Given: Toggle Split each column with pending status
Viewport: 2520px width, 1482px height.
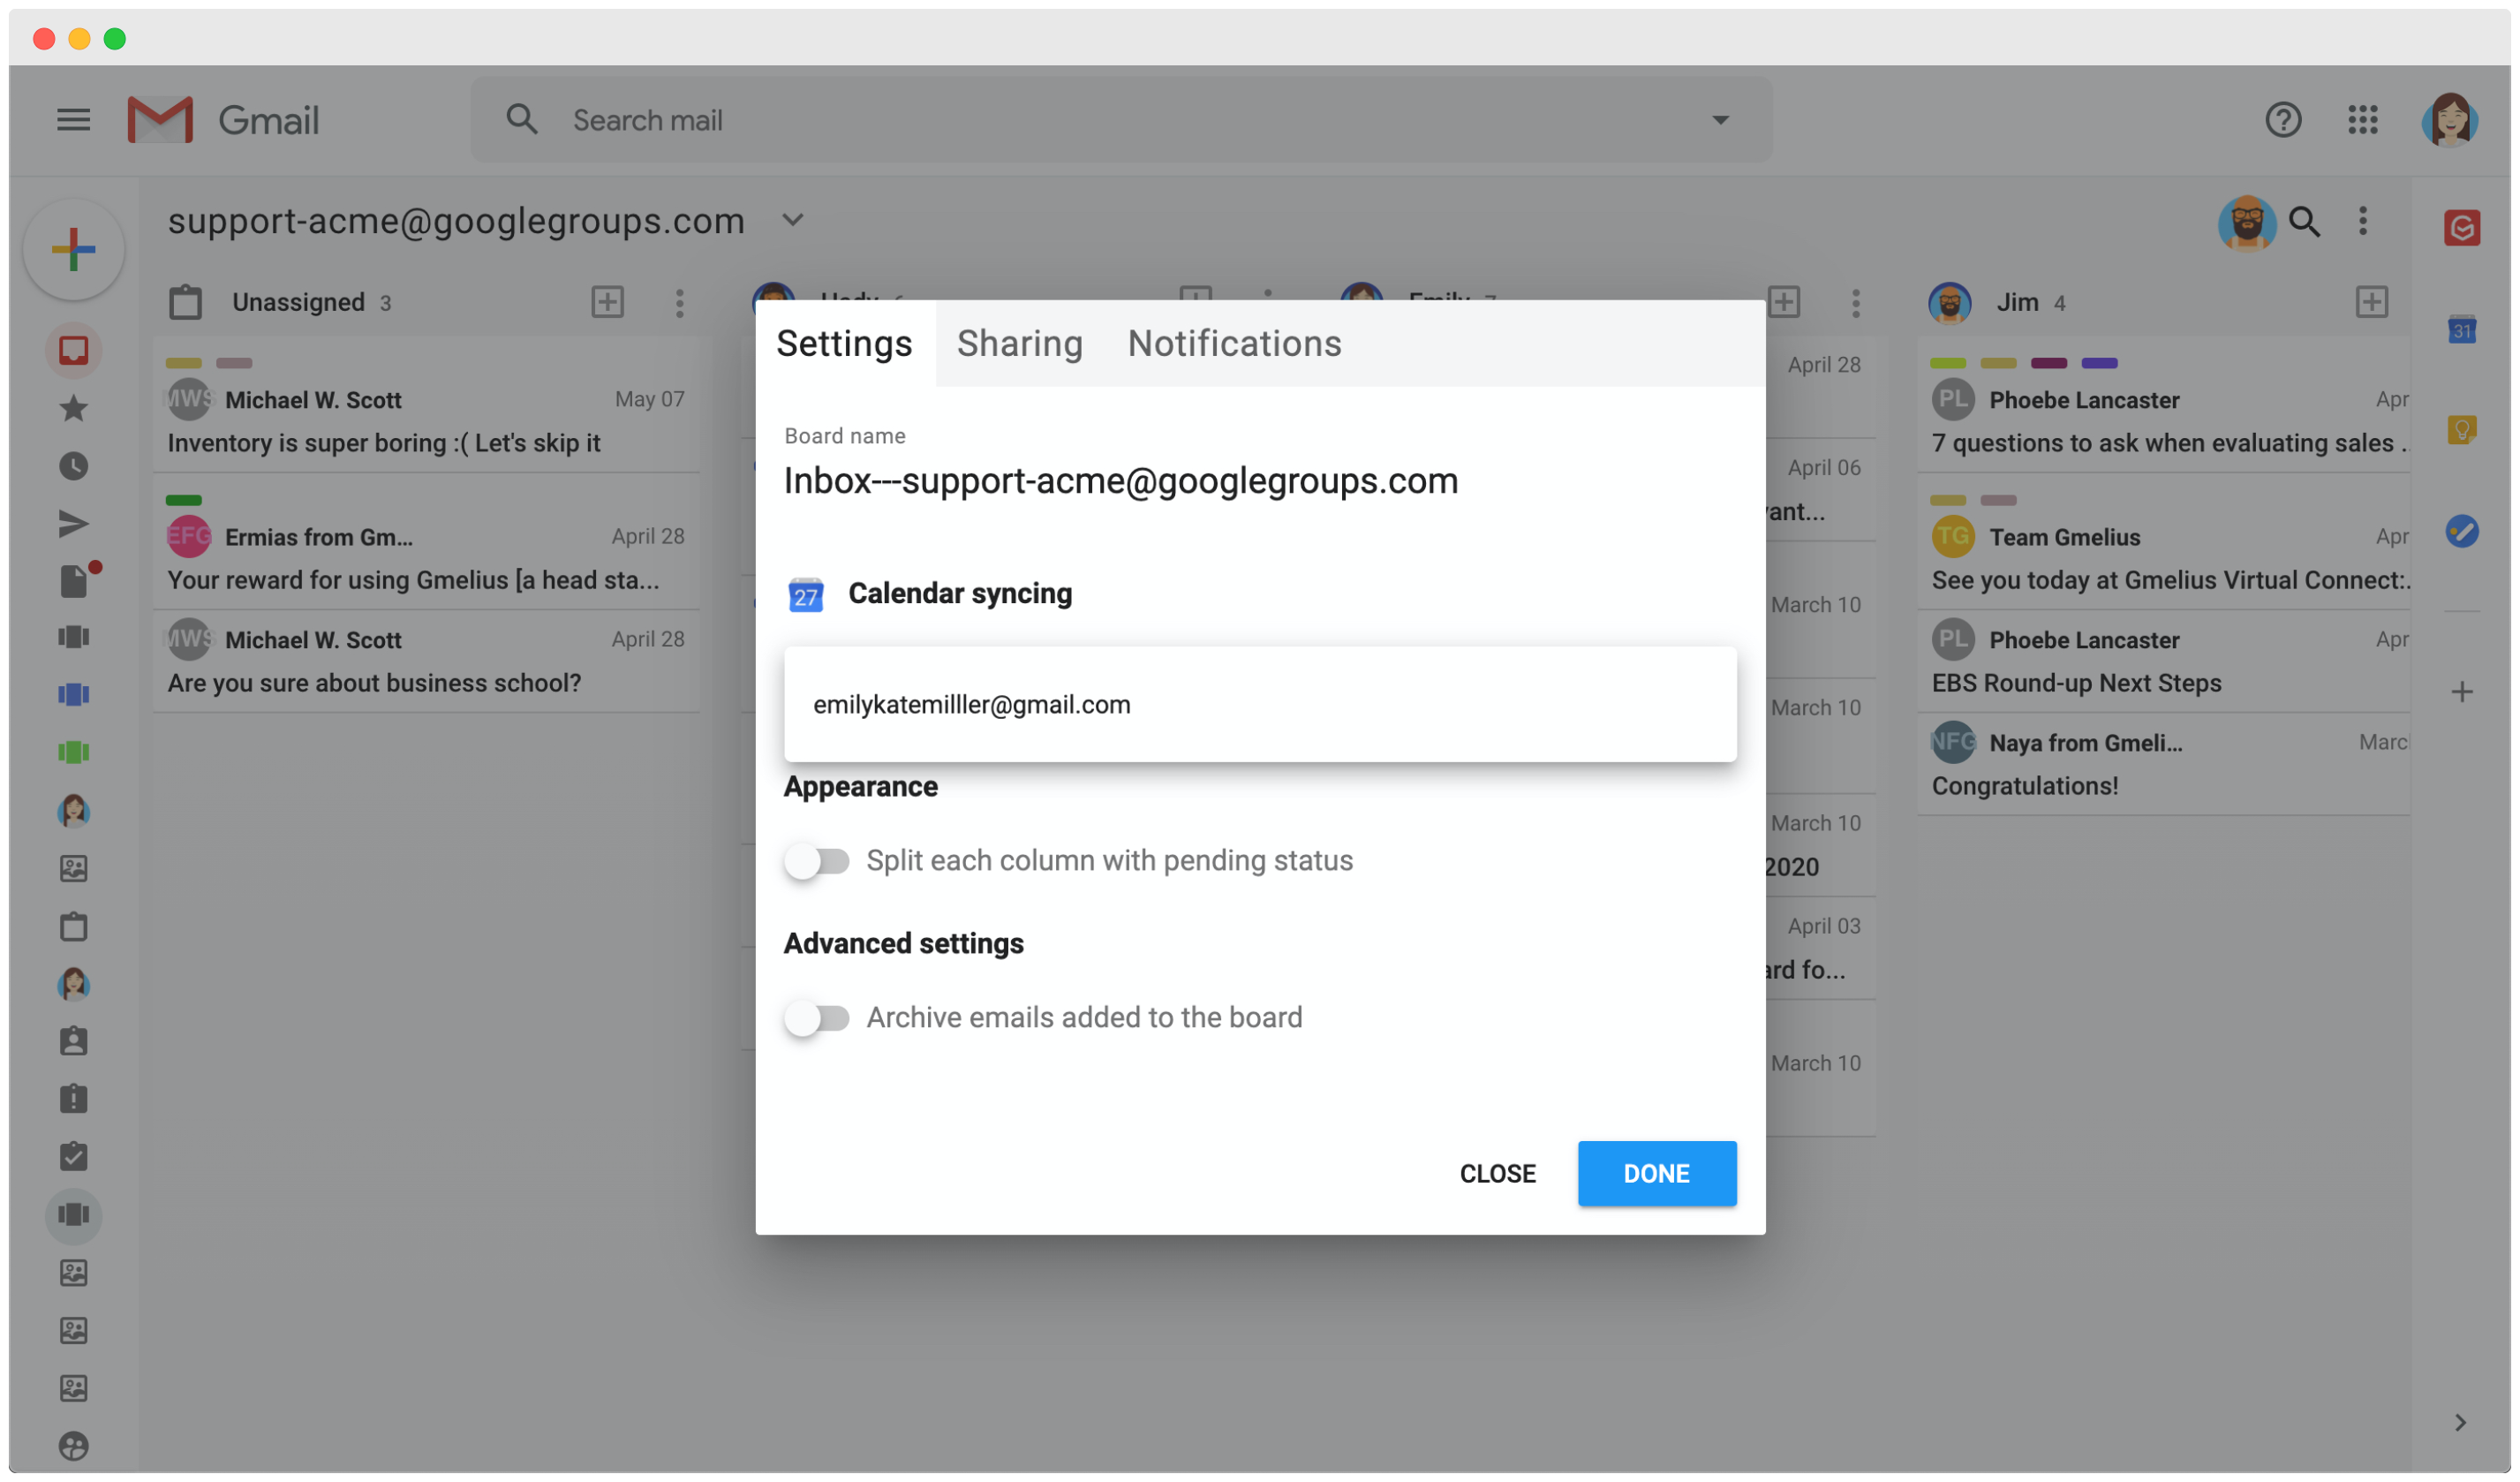Looking at the screenshot, I should click(x=817, y=861).
